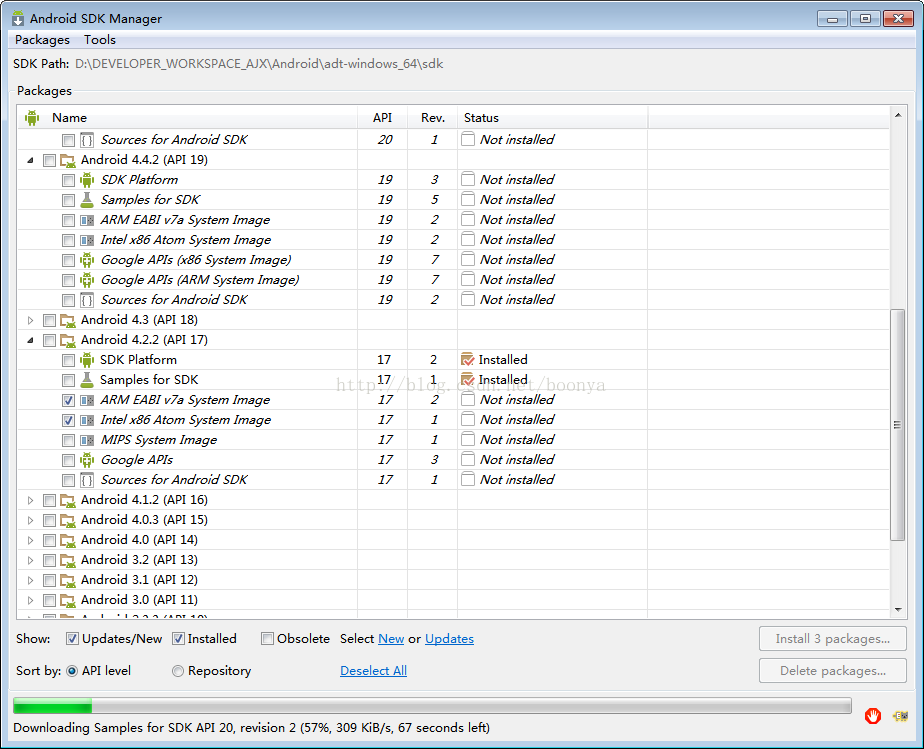Click SDK Platform icon under Android 4.4.2
The image size is (924, 749).
point(87,180)
